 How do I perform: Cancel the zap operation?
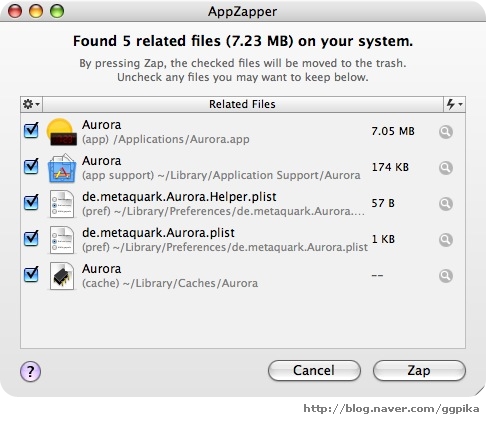pyautogui.click(x=314, y=370)
